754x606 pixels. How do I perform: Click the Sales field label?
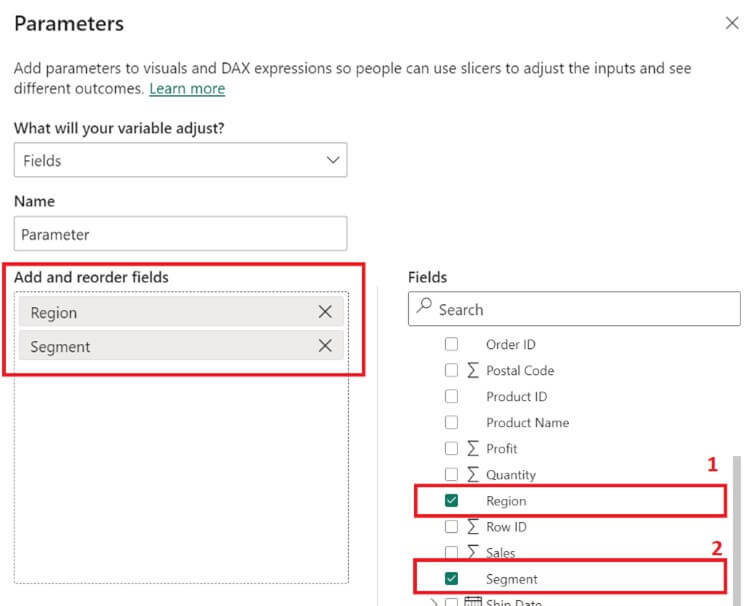pos(500,553)
